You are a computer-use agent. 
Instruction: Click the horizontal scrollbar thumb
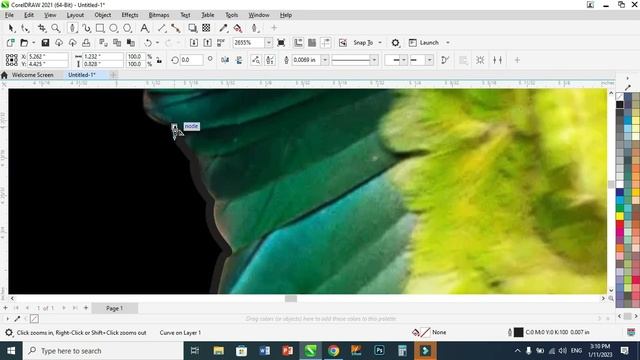291,299
